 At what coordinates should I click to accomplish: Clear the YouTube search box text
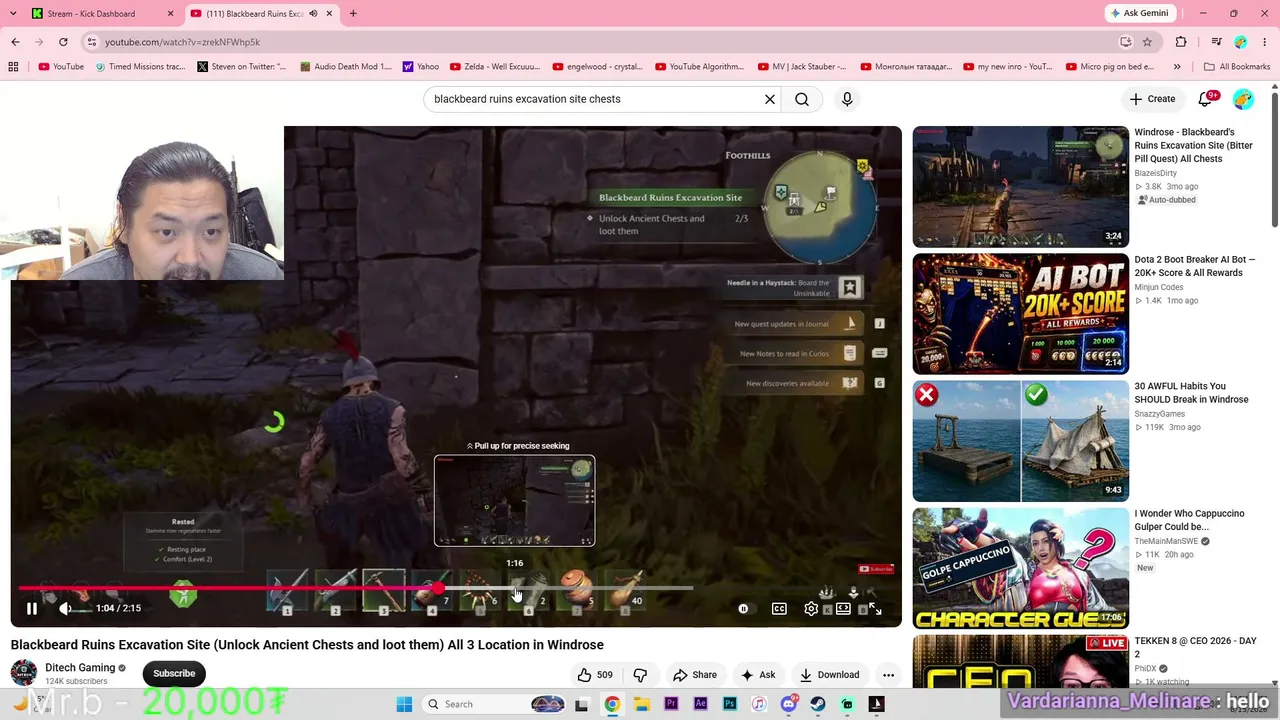click(x=770, y=99)
